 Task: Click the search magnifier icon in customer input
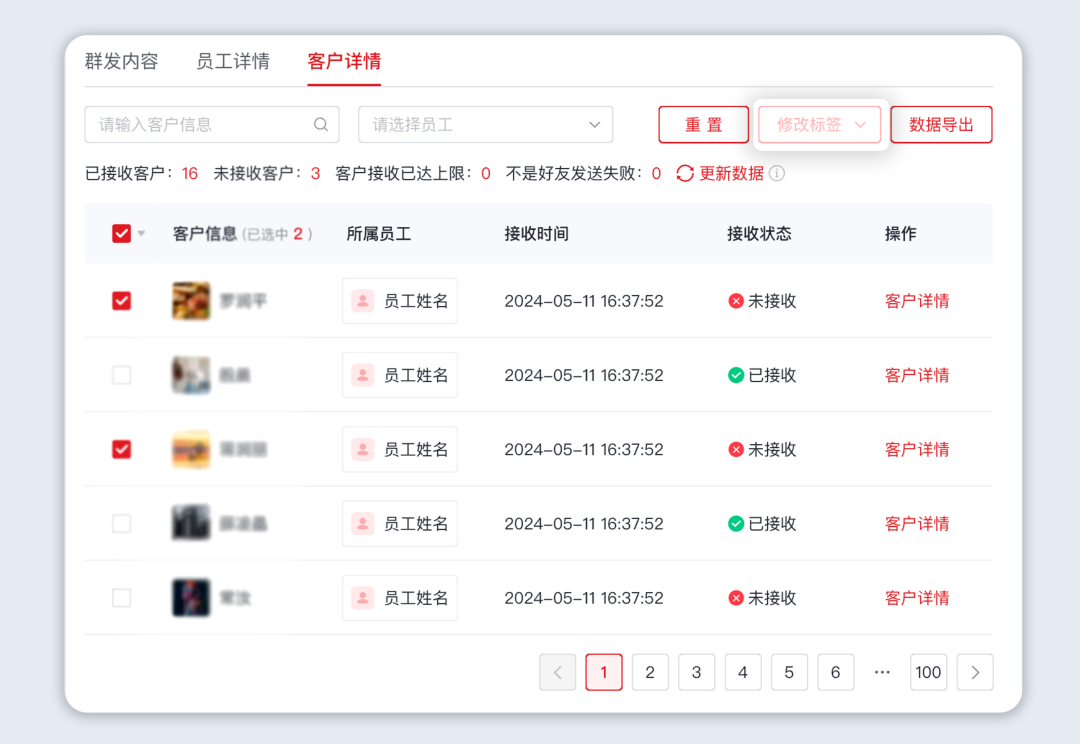click(321, 125)
